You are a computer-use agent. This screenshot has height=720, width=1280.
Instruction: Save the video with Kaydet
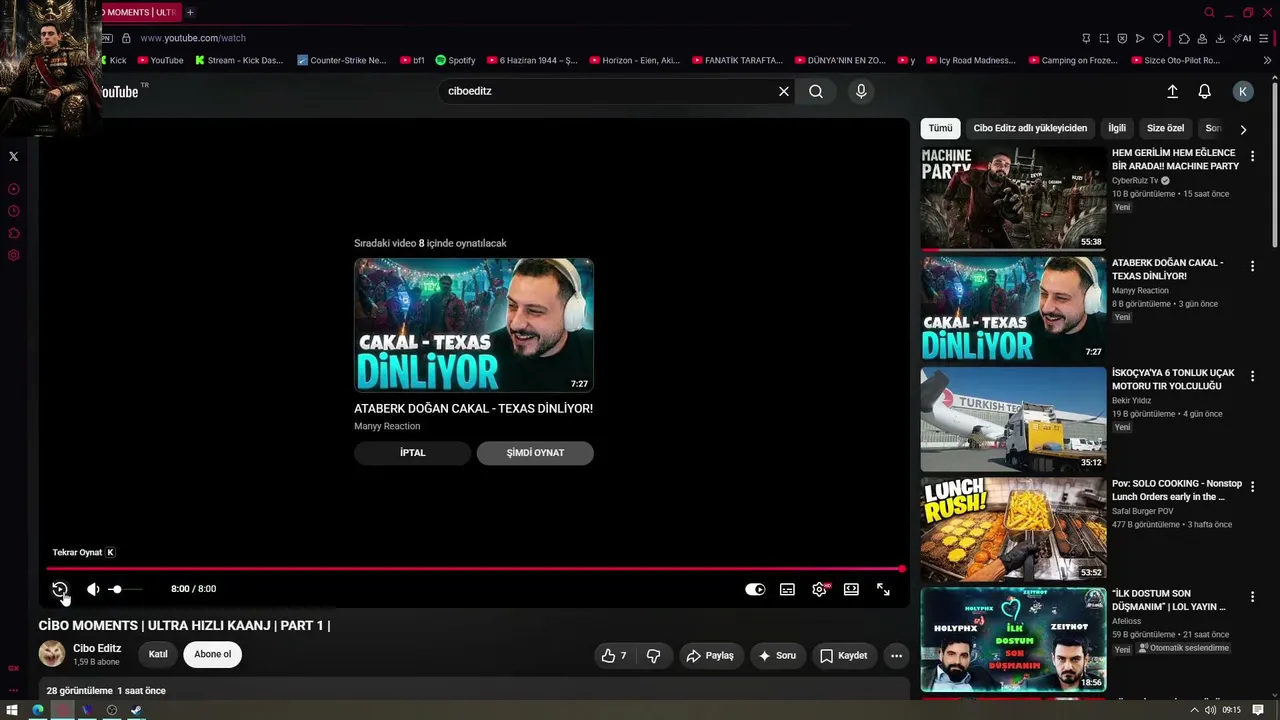click(844, 656)
